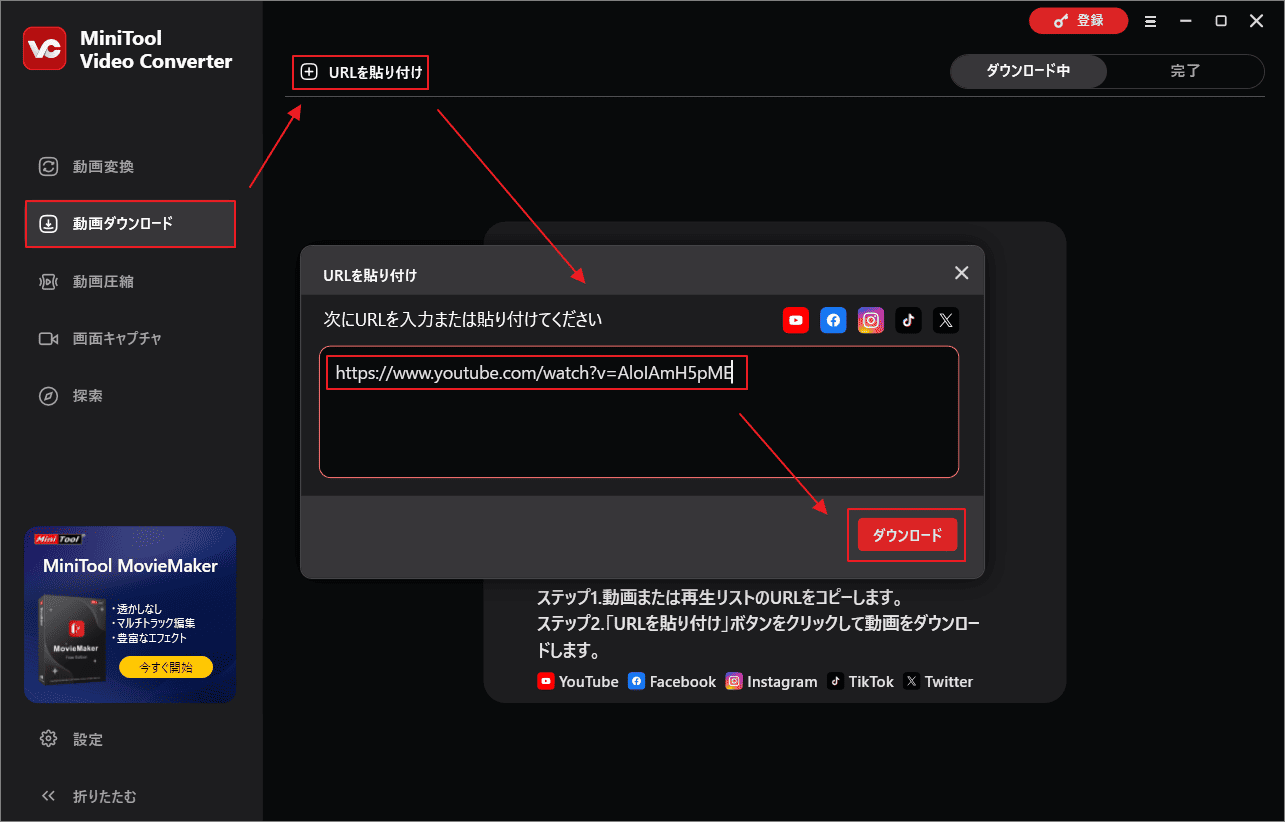Click the X icon in the dialog's site row

coord(946,320)
